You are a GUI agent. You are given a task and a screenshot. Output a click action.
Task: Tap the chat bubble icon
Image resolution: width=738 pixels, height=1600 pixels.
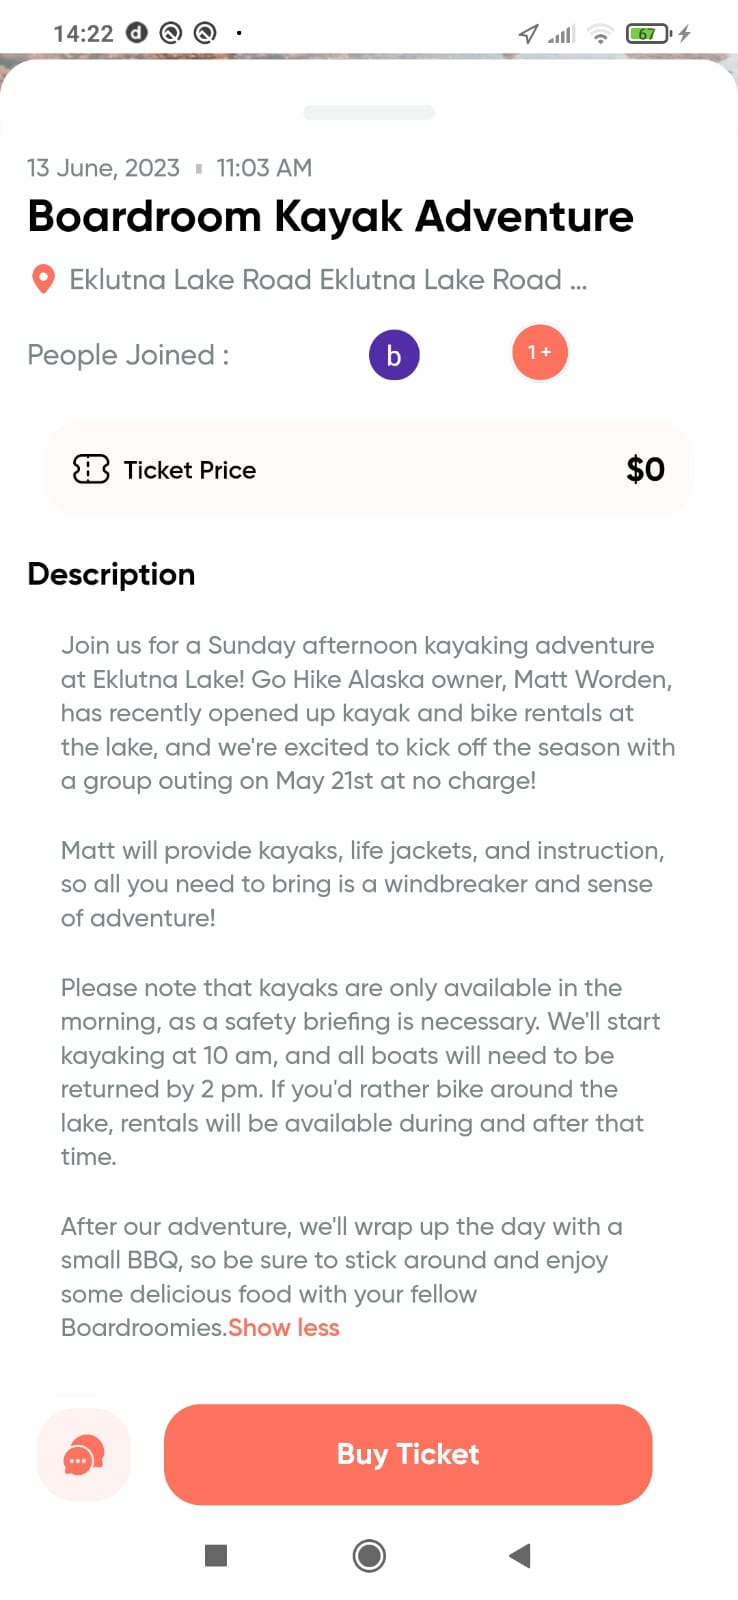pos(84,1455)
